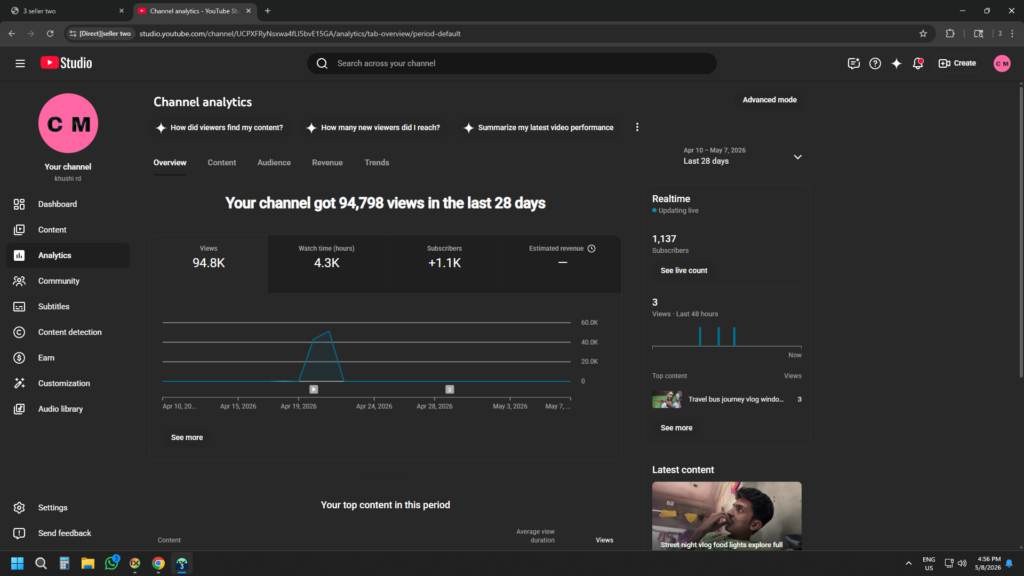Select the Subscribers metric card
Screen dimensions: 1024x576
[x=444, y=264]
